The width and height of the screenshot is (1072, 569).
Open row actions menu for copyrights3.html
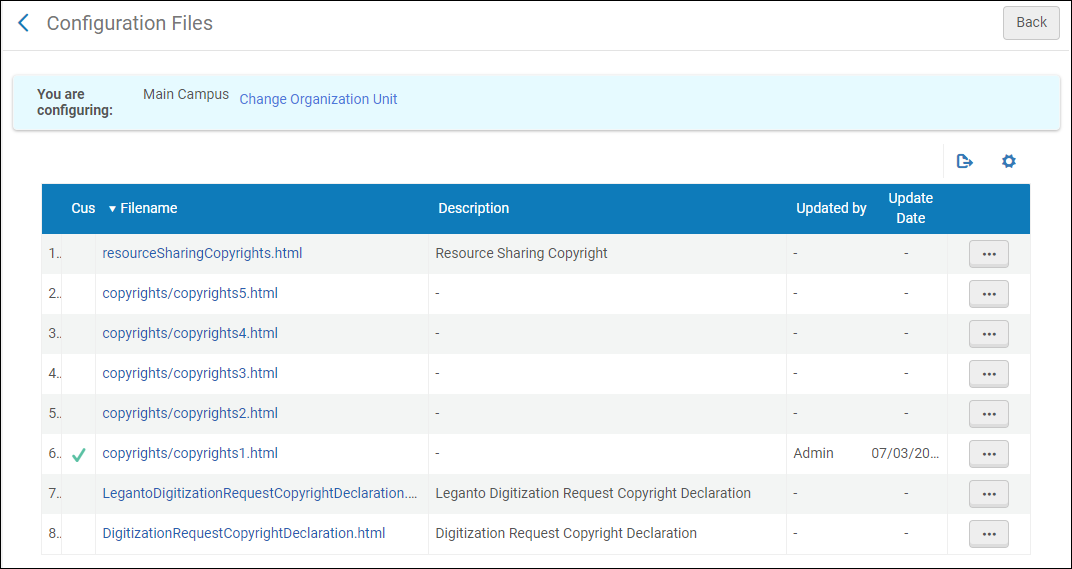coord(989,374)
